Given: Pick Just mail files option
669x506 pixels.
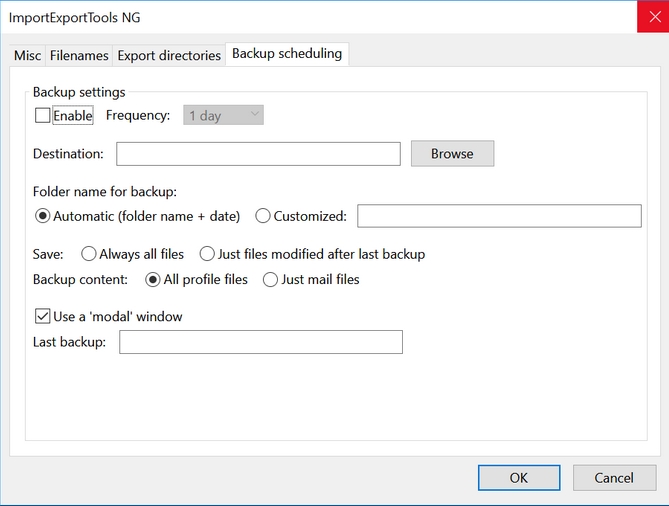Looking at the screenshot, I should click(271, 280).
